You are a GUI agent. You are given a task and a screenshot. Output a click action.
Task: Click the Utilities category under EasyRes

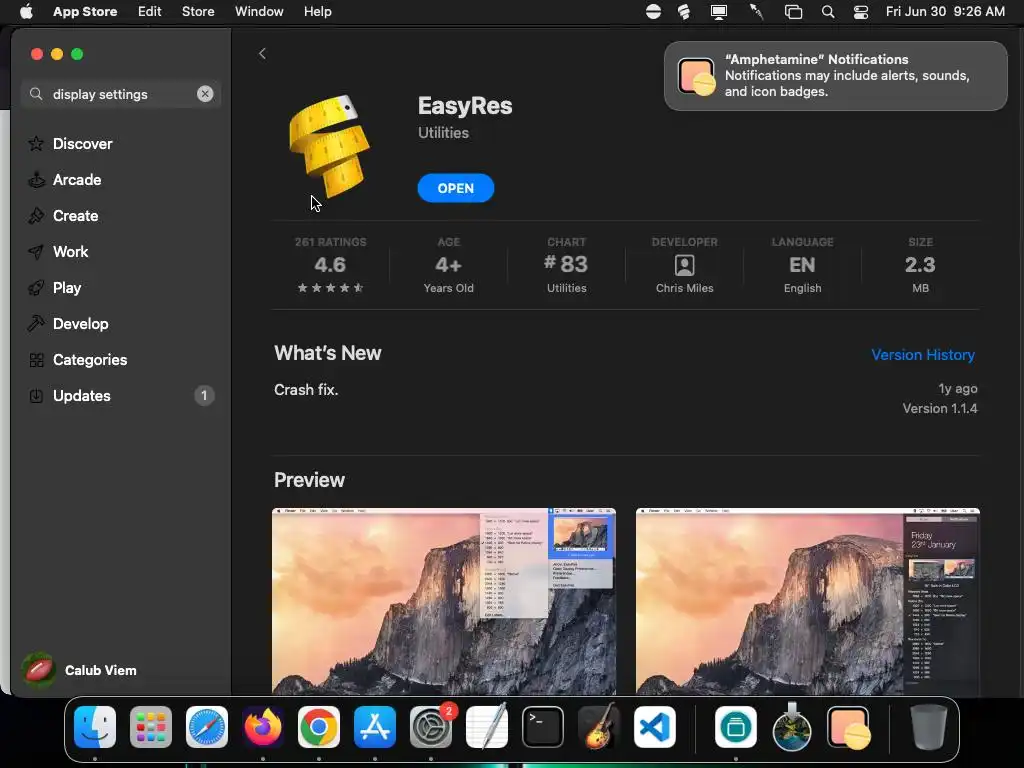click(443, 133)
